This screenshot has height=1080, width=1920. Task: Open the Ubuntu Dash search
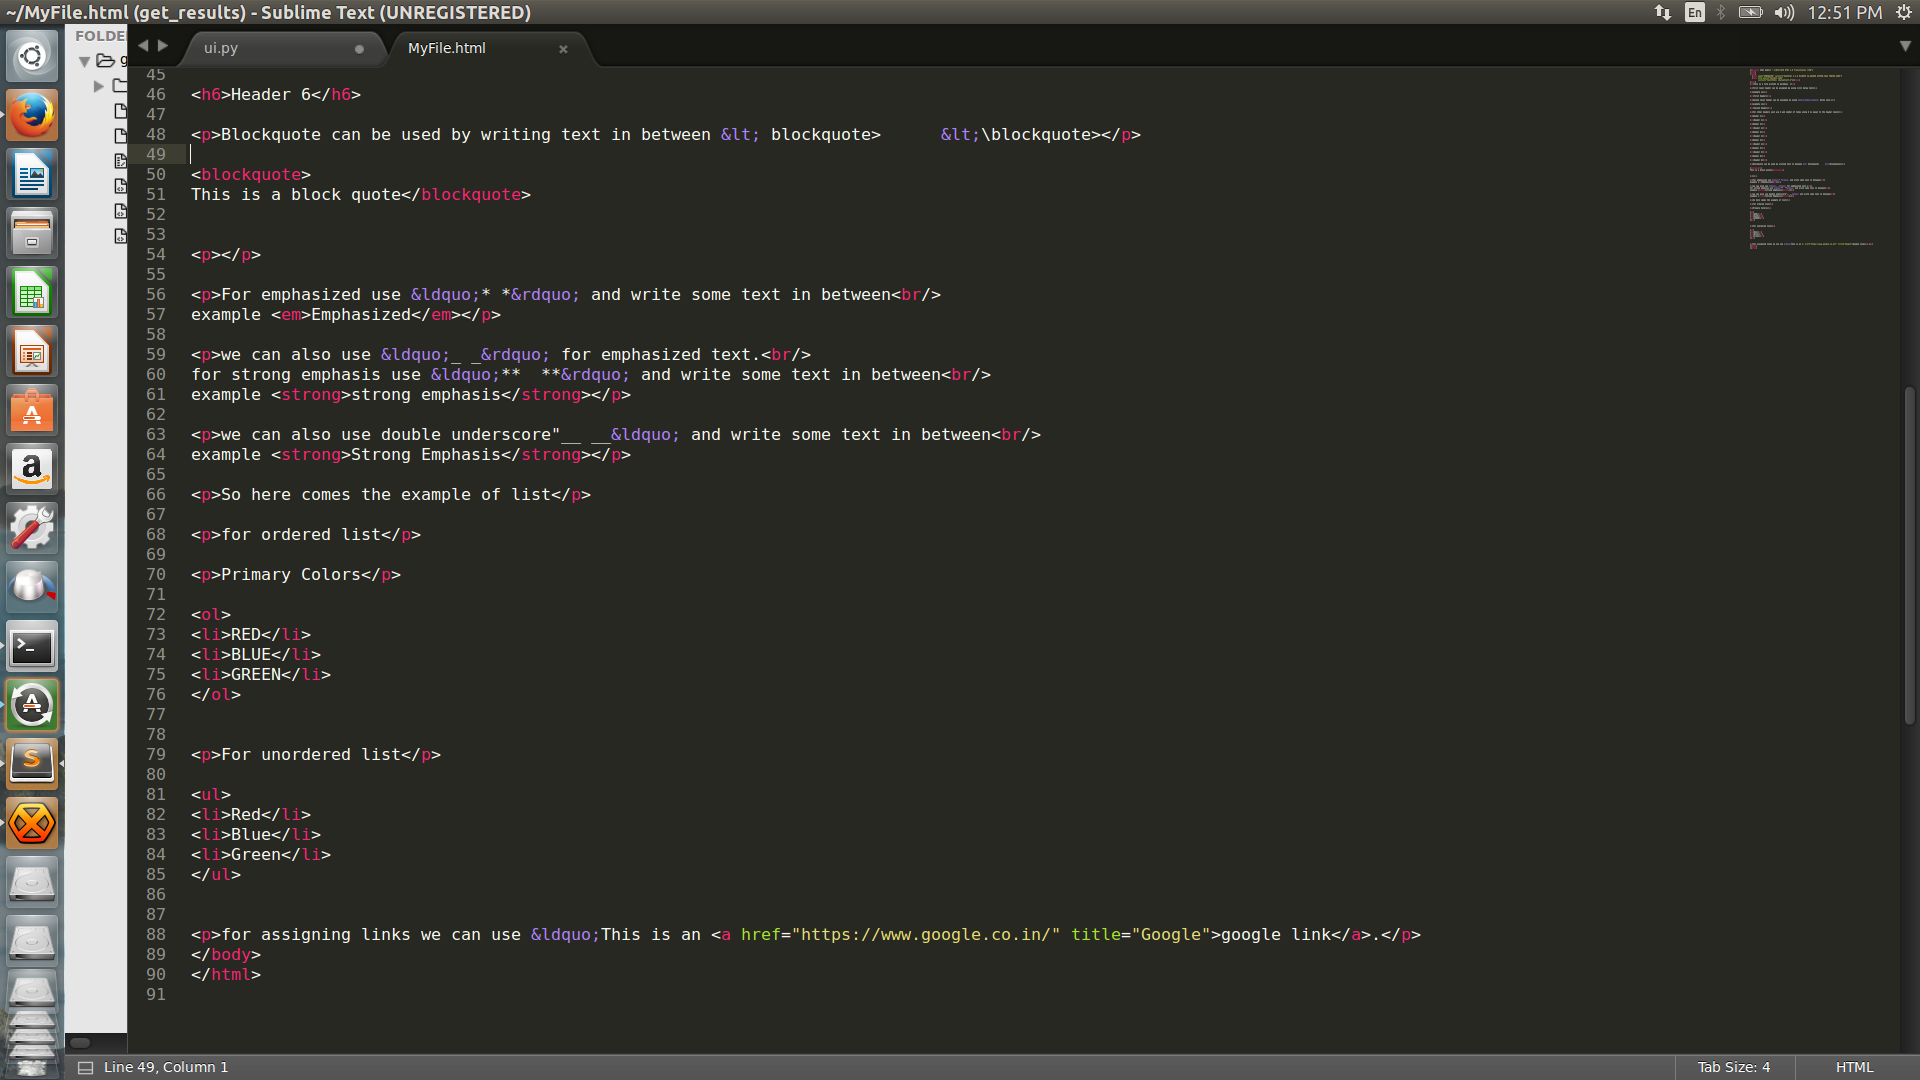pos(32,57)
